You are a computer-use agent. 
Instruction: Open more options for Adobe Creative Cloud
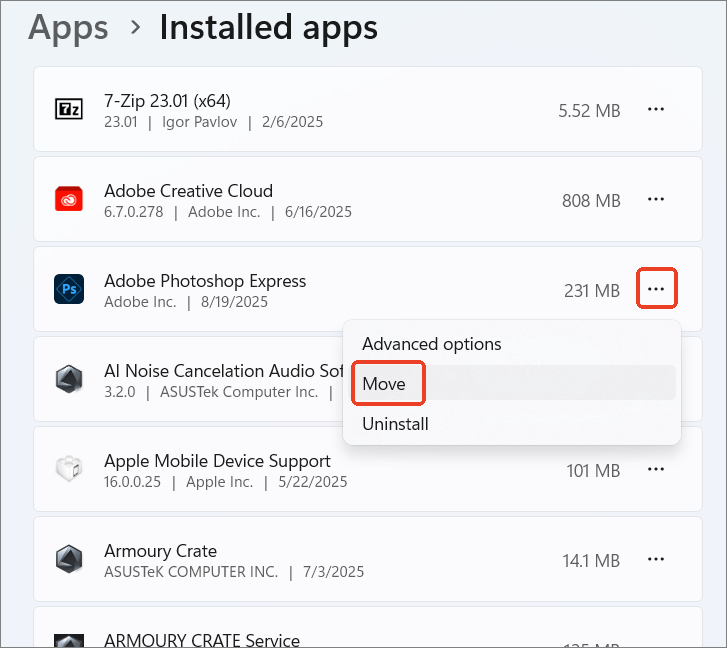(x=656, y=199)
